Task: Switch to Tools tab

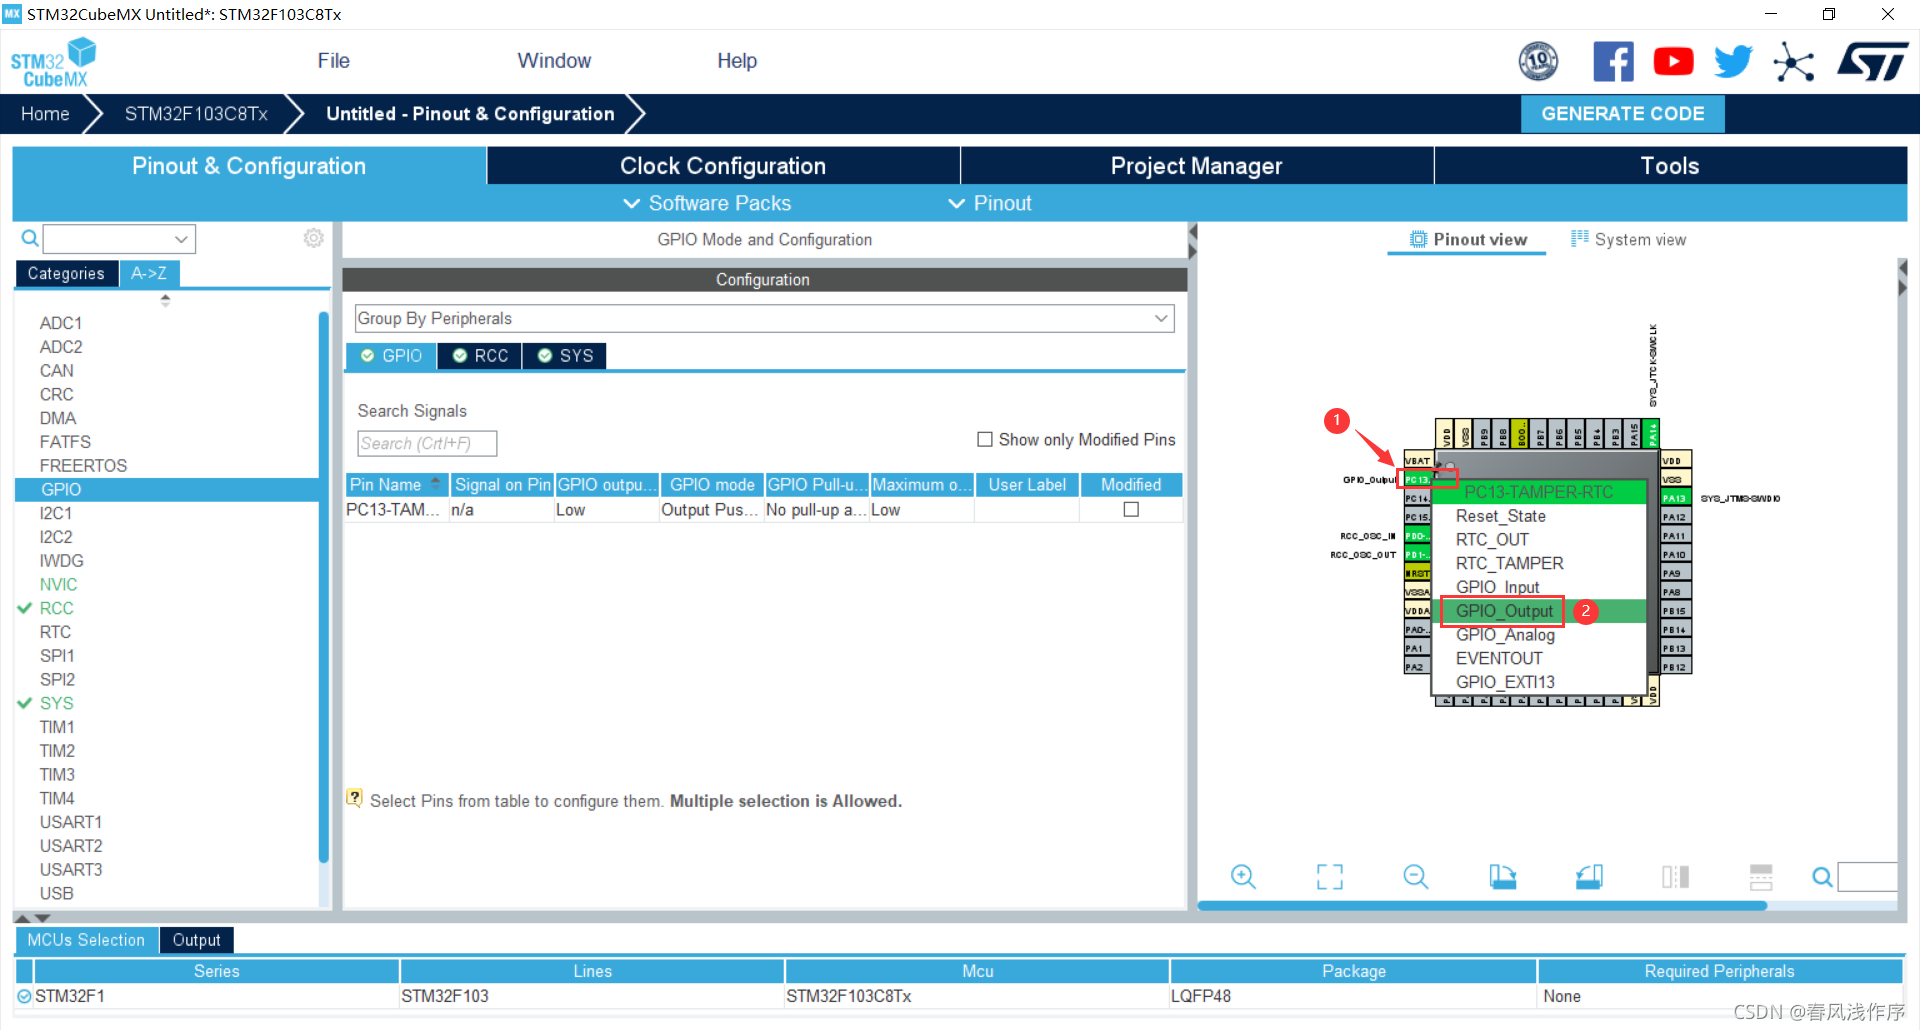Action: [x=1670, y=166]
